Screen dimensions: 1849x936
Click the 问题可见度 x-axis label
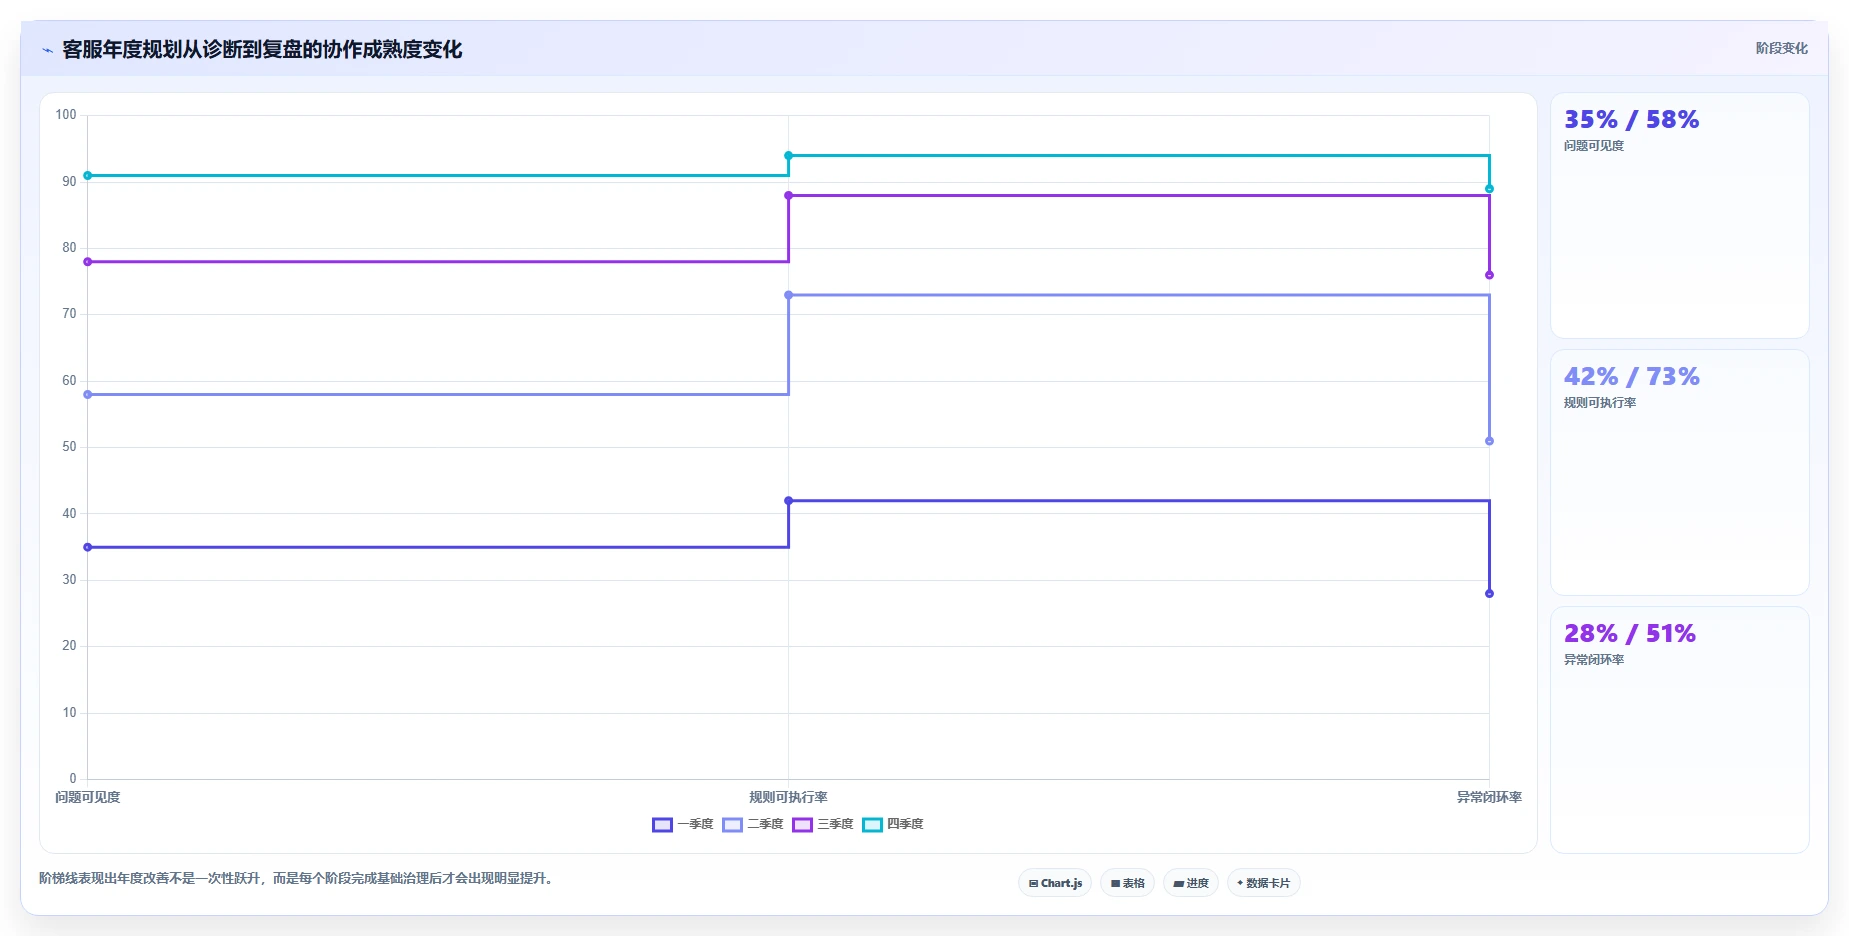click(88, 798)
